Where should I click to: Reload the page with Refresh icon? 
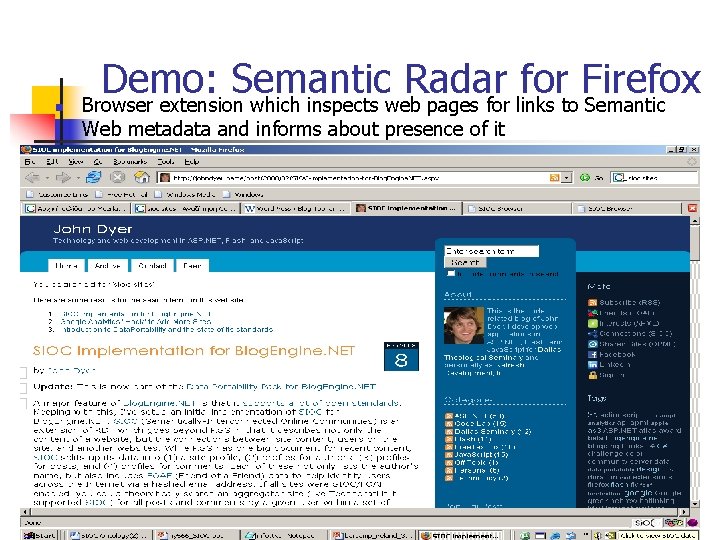pyautogui.click(x=94, y=177)
